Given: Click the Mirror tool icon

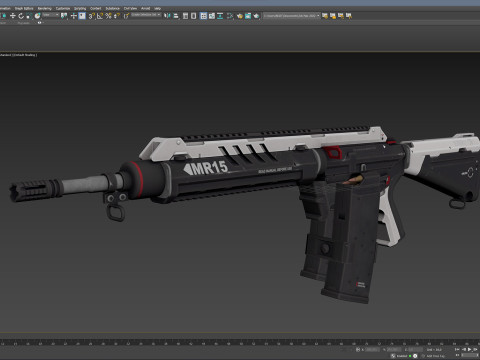Looking at the screenshot, I should click(167, 16).
